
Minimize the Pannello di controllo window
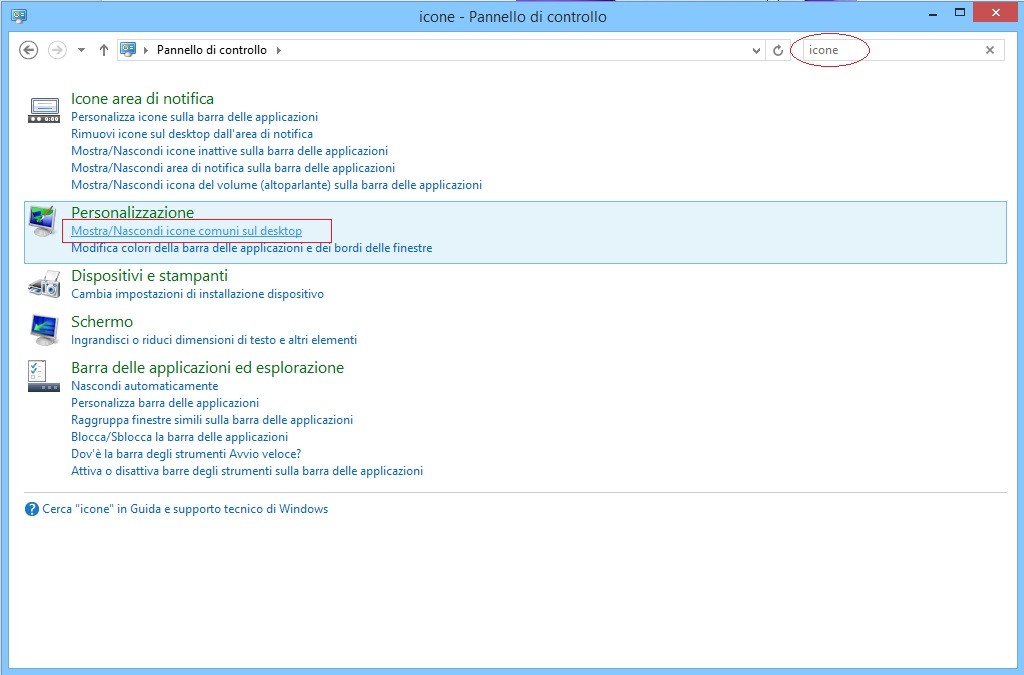coord(935,12)
